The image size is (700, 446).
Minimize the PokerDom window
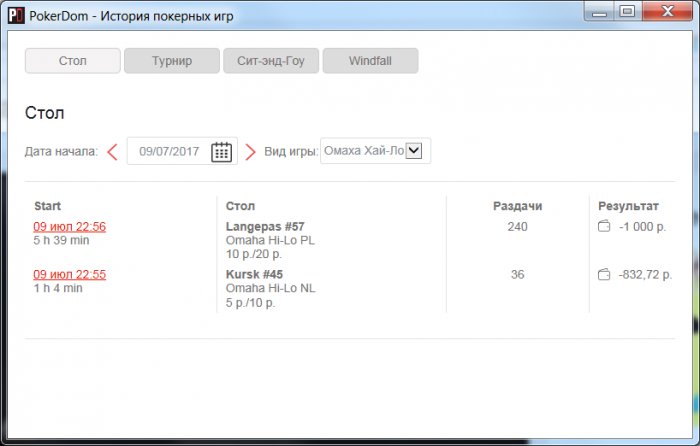(599, 12)
